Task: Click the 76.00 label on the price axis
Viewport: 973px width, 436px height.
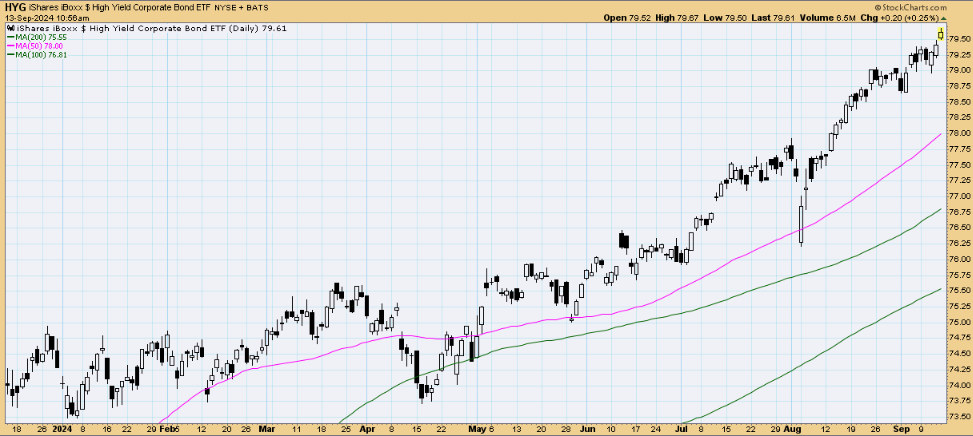Action: click(x=959, y=259)
